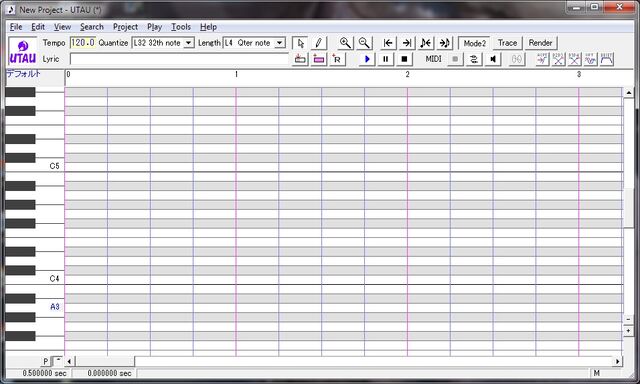Click the horizontal scrollbar left arrow
Image resolution: width=640 pixels, height=384 pixels.
[x=69, y=361]
